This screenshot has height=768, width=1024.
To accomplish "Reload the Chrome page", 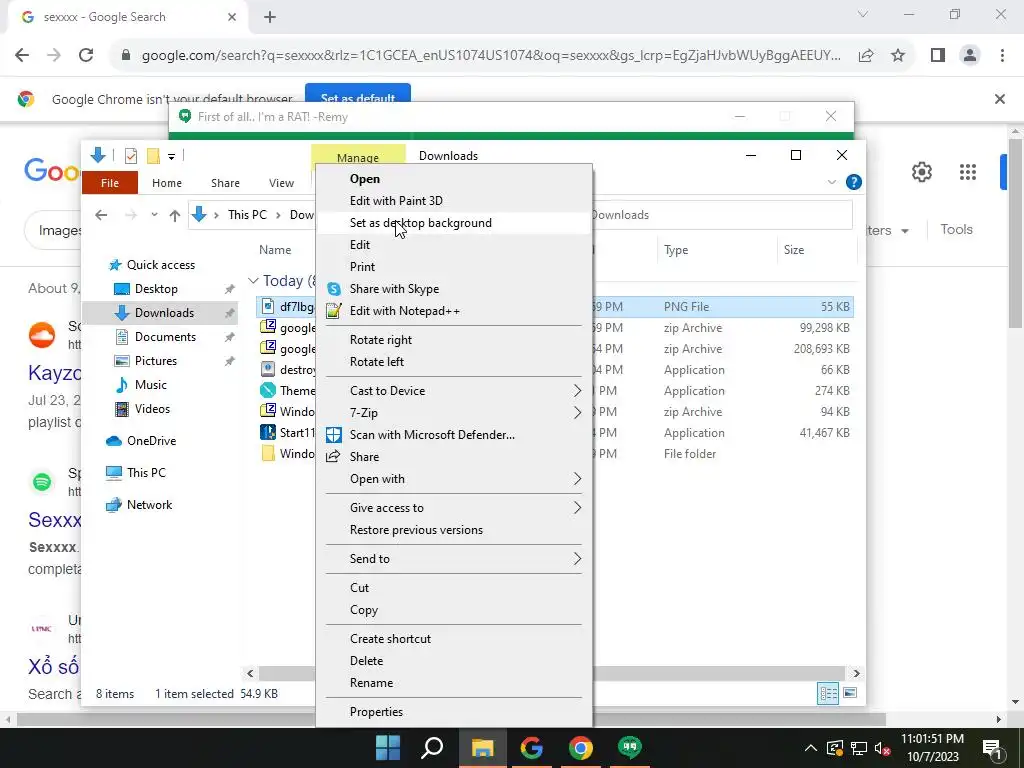I will pos(86,55).
